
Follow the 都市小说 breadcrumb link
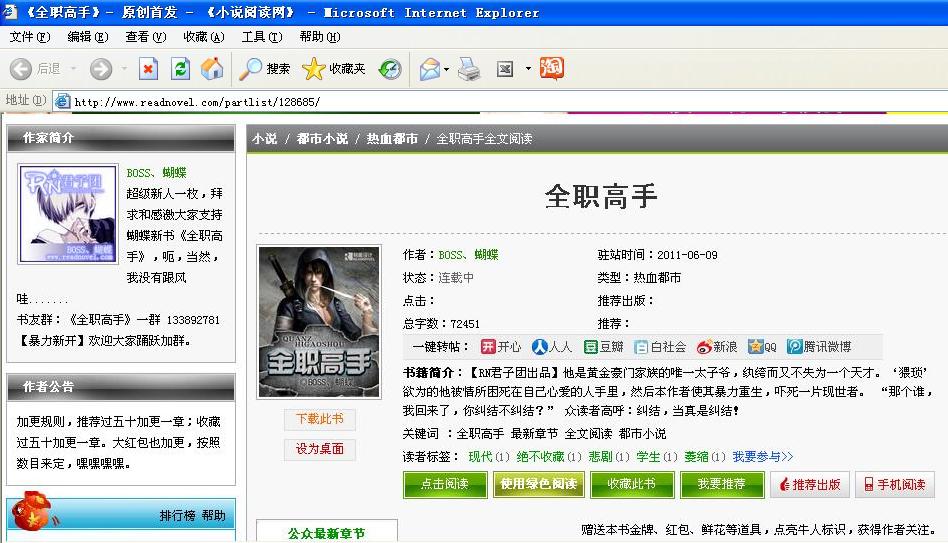(x=322, y=138)
